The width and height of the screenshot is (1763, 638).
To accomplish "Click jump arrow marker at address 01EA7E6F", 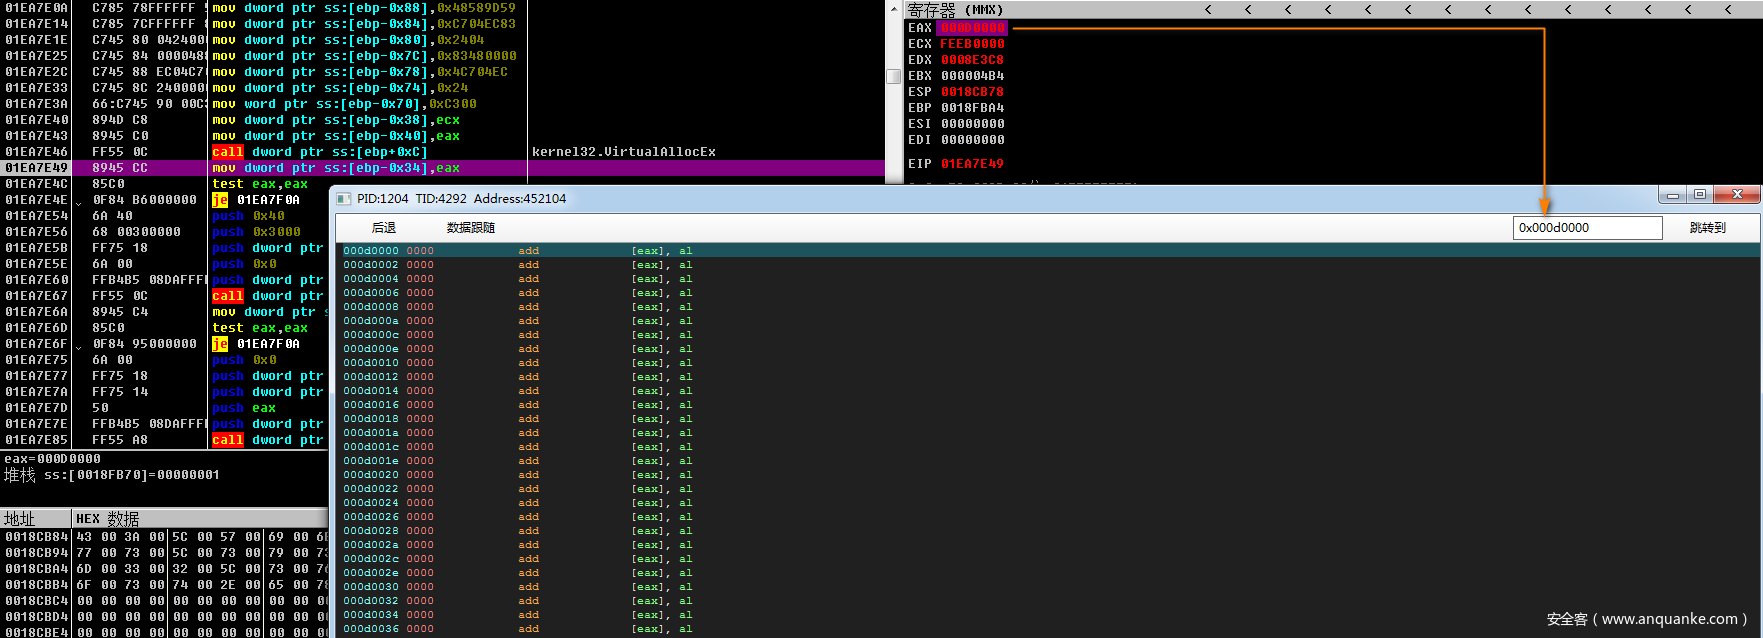I will [79, 345].
